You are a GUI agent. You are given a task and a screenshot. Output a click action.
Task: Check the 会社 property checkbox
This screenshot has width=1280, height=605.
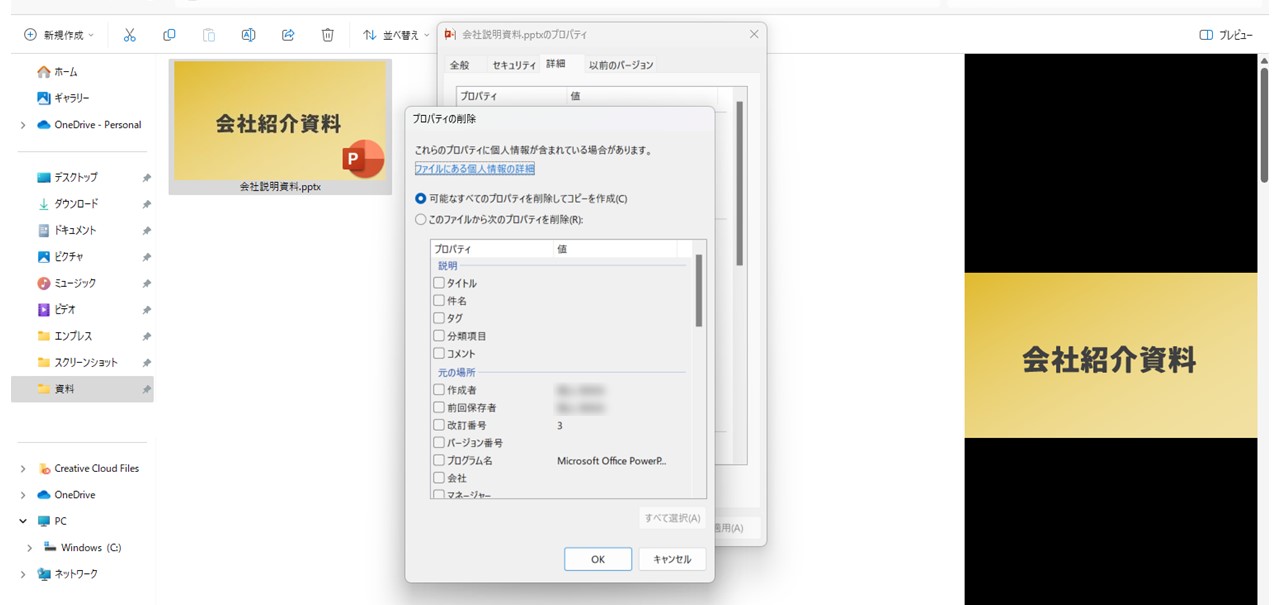tap(439, 478)
